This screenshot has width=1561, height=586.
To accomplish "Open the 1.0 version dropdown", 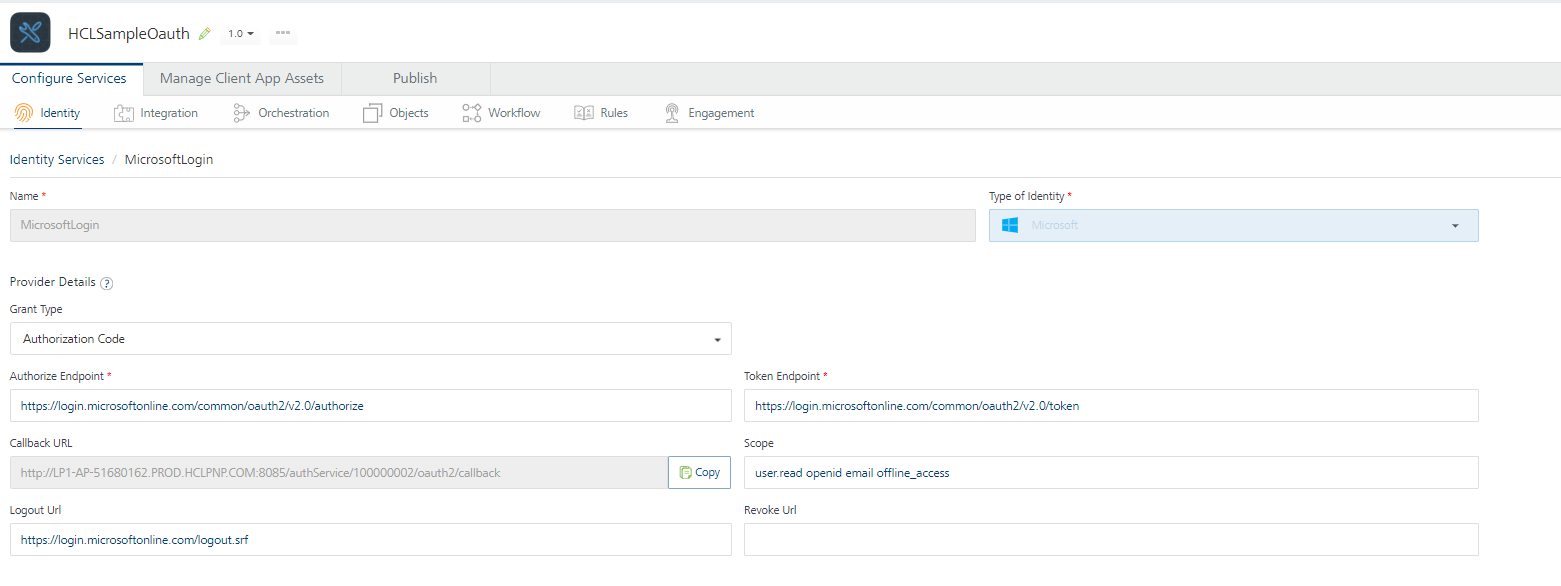I will point(240,34).
